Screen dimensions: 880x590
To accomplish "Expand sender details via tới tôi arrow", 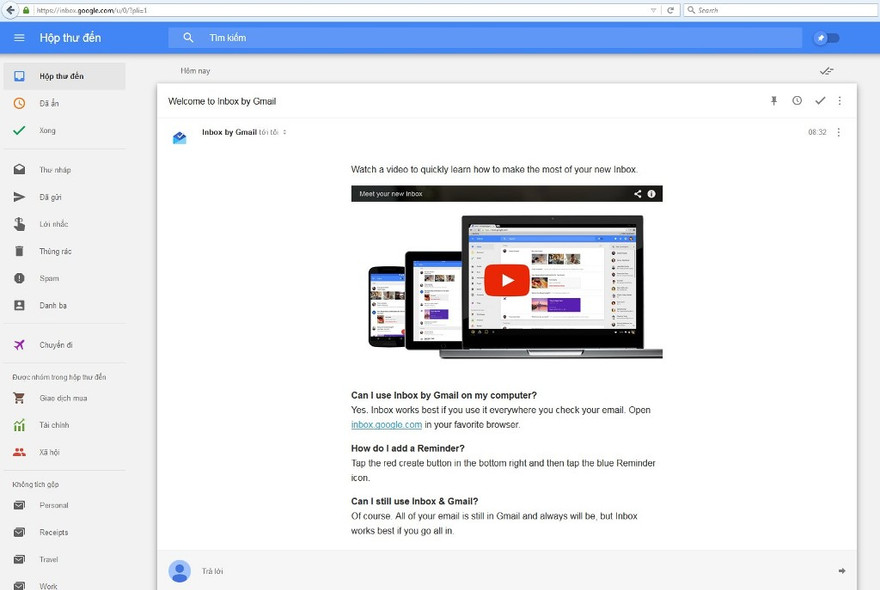I will coord(284,131).
